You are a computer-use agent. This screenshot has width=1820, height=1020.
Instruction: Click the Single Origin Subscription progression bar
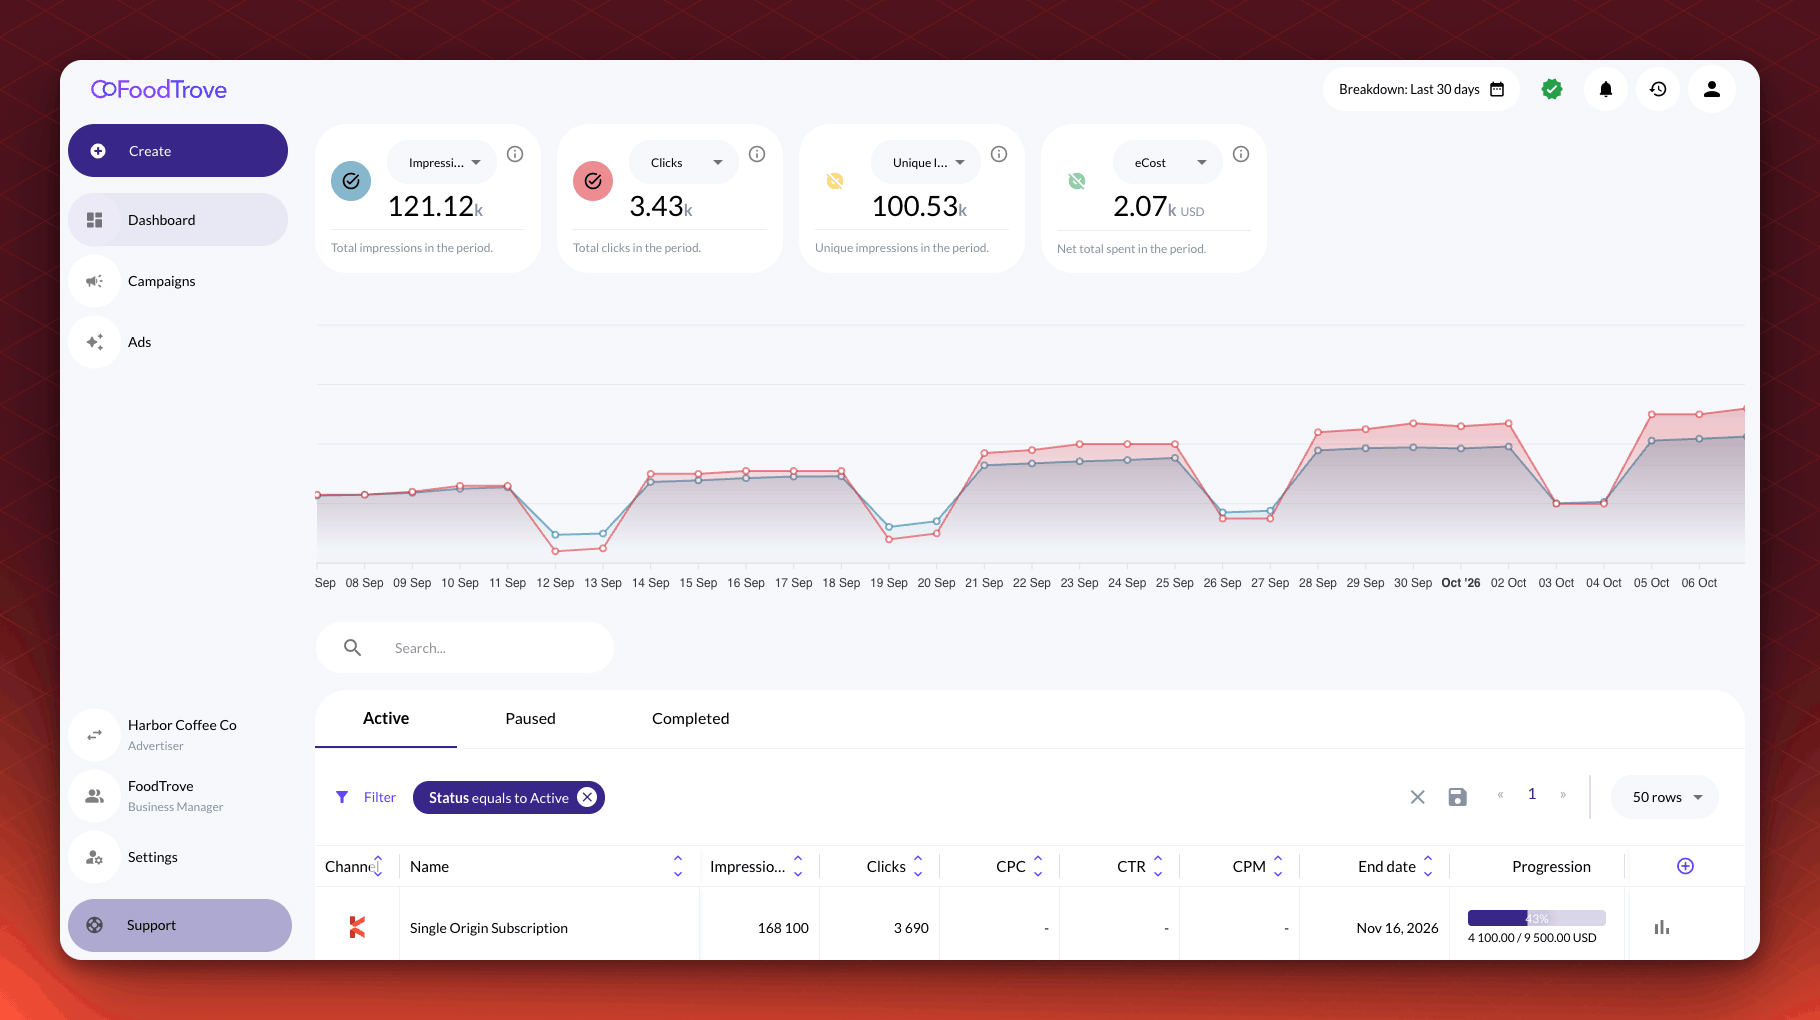click(1536, 918)
